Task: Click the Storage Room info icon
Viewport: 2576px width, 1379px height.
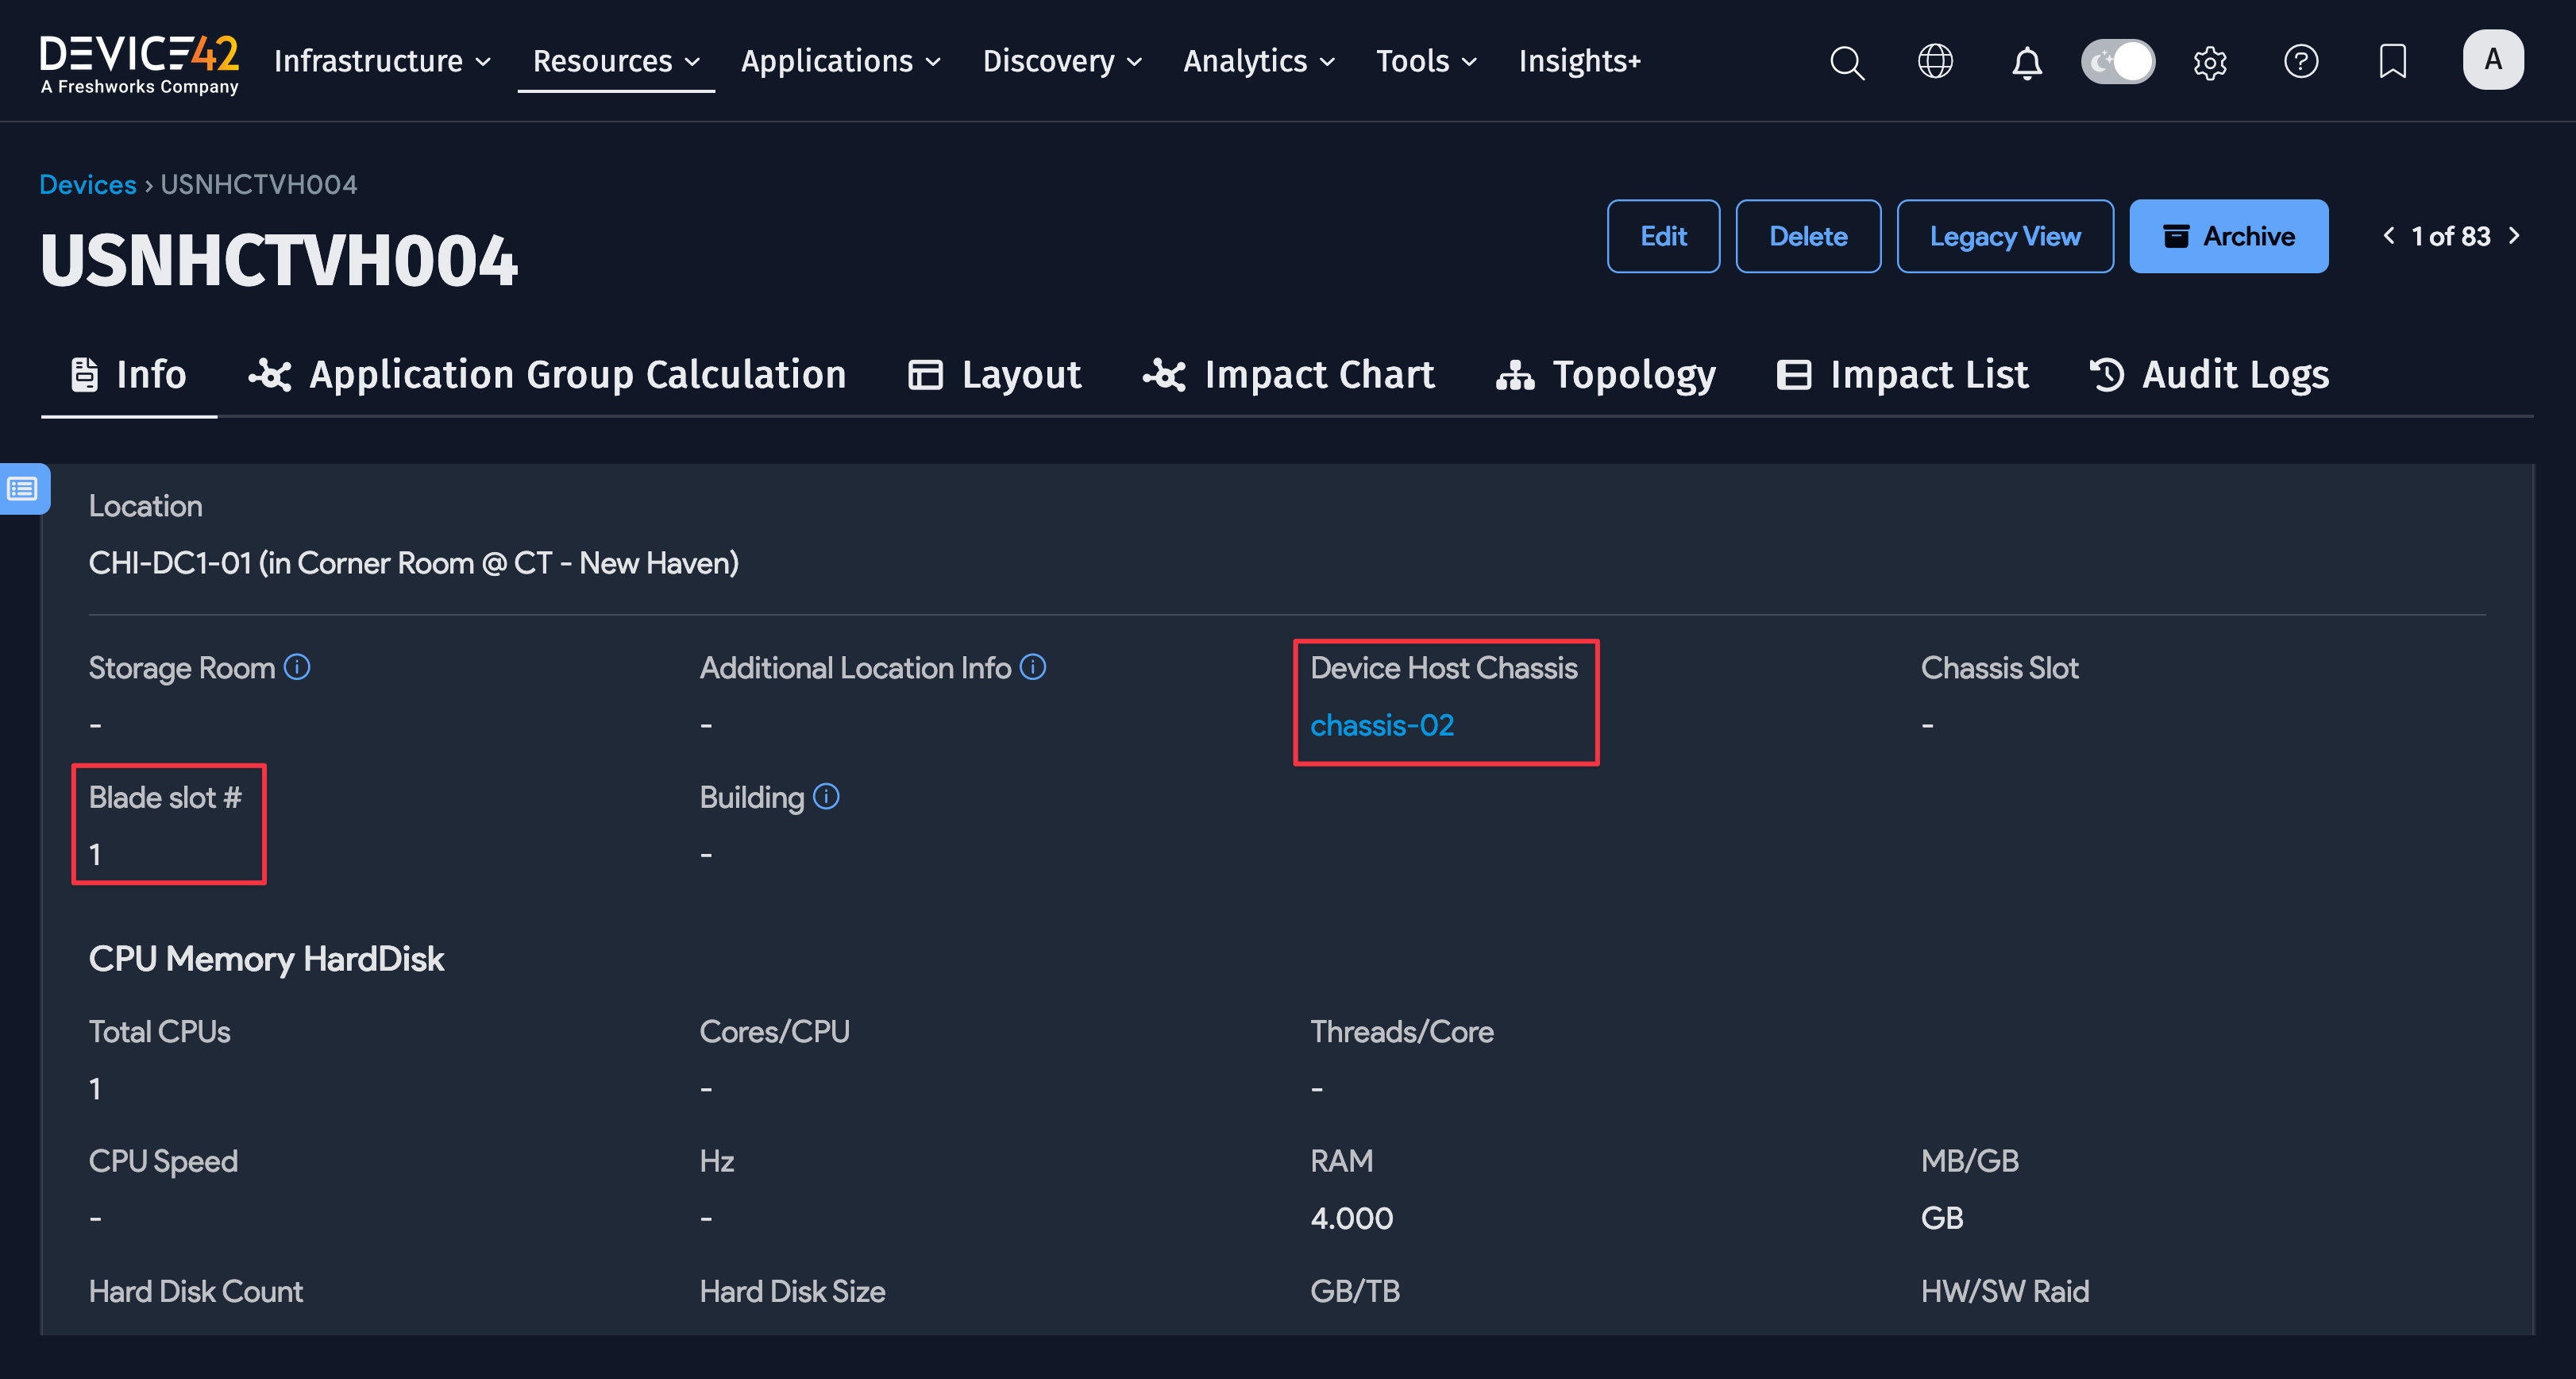Action: point(297,667)
